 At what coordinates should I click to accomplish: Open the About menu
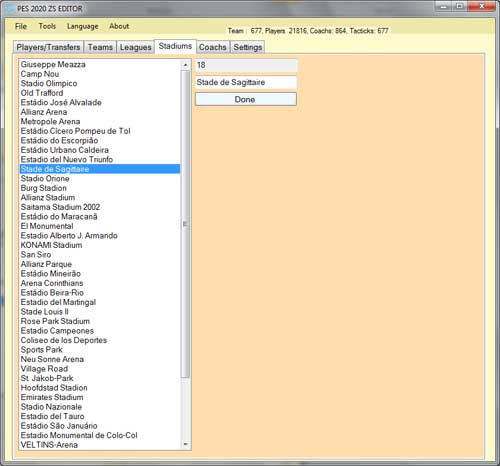119,26
